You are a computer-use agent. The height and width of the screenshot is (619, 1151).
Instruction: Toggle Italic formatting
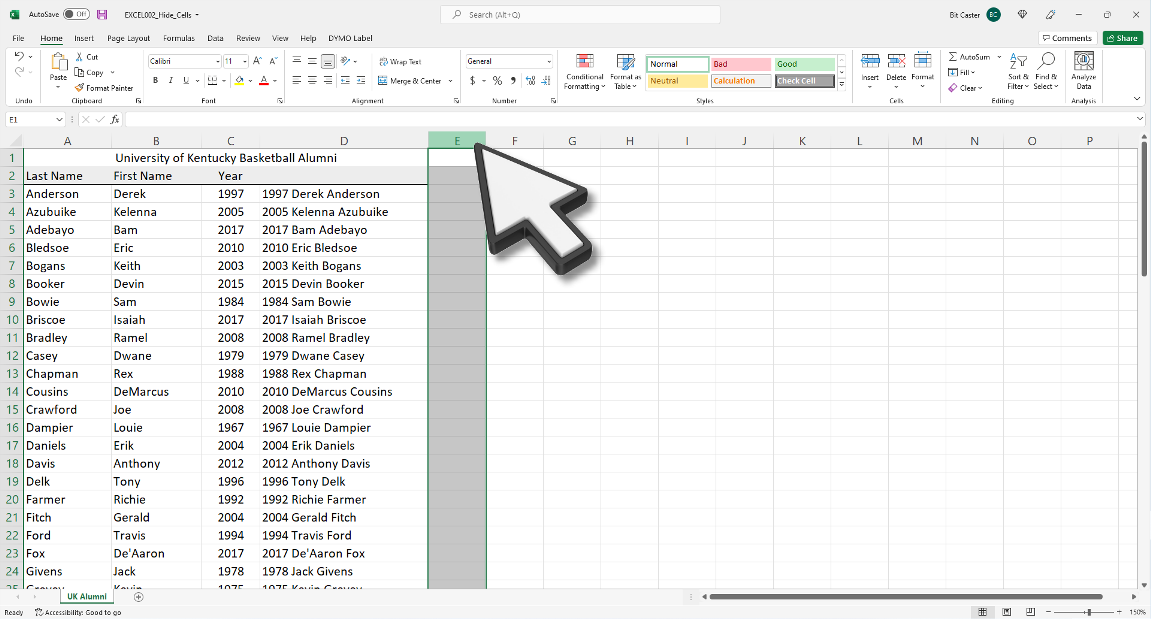click(170, 81)
